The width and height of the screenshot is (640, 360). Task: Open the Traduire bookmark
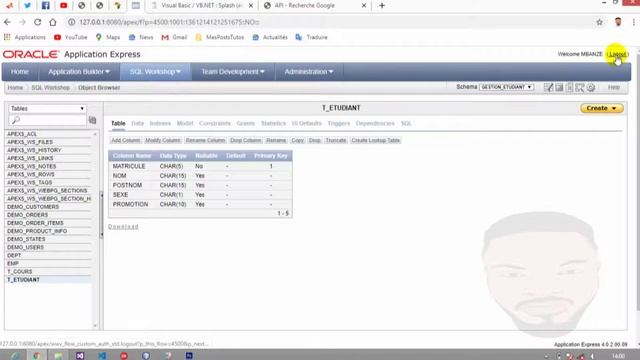point(311,37)
